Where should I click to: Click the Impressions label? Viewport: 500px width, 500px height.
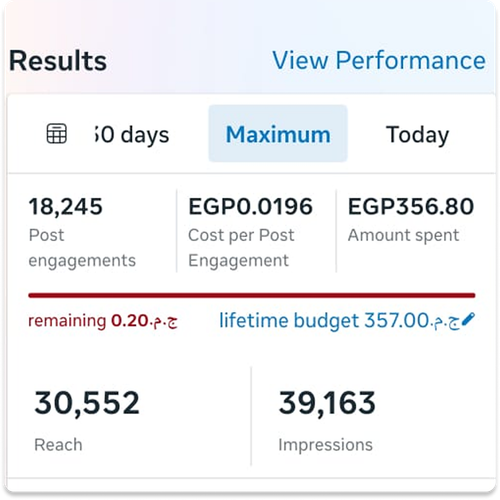pos(325,445)
